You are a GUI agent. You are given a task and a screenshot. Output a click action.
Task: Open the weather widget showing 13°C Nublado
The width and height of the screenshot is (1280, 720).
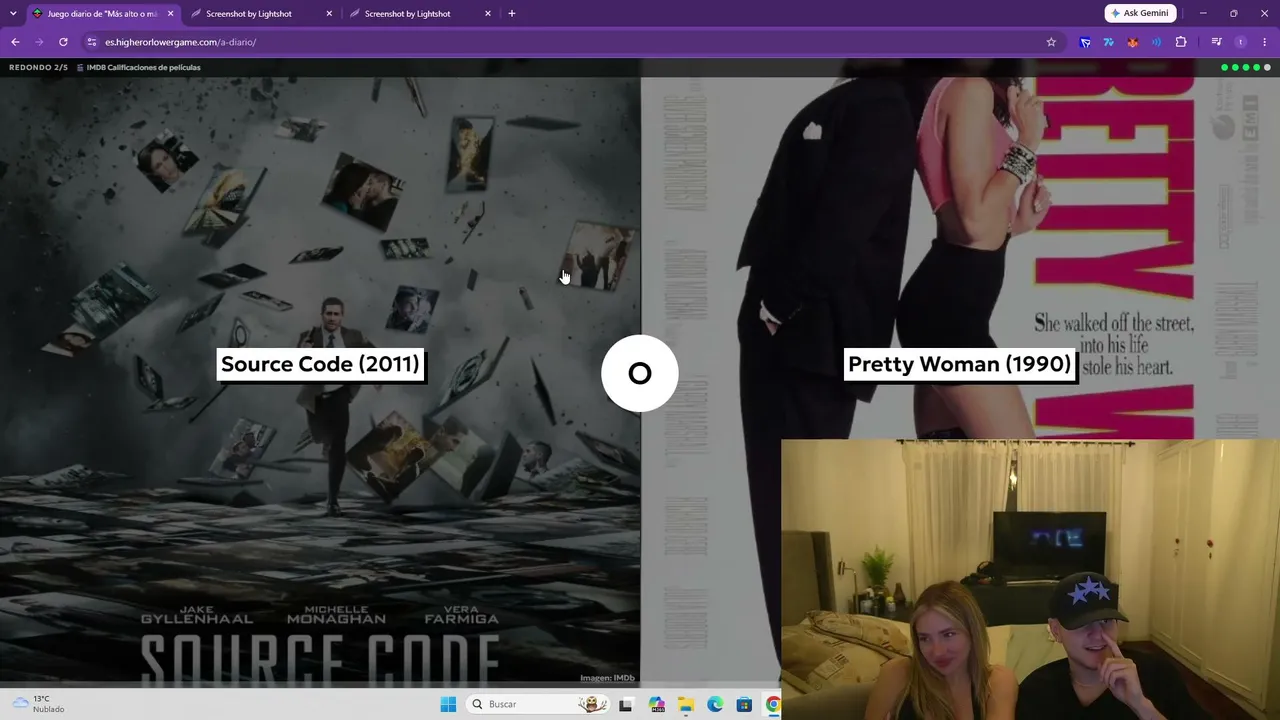38,704
